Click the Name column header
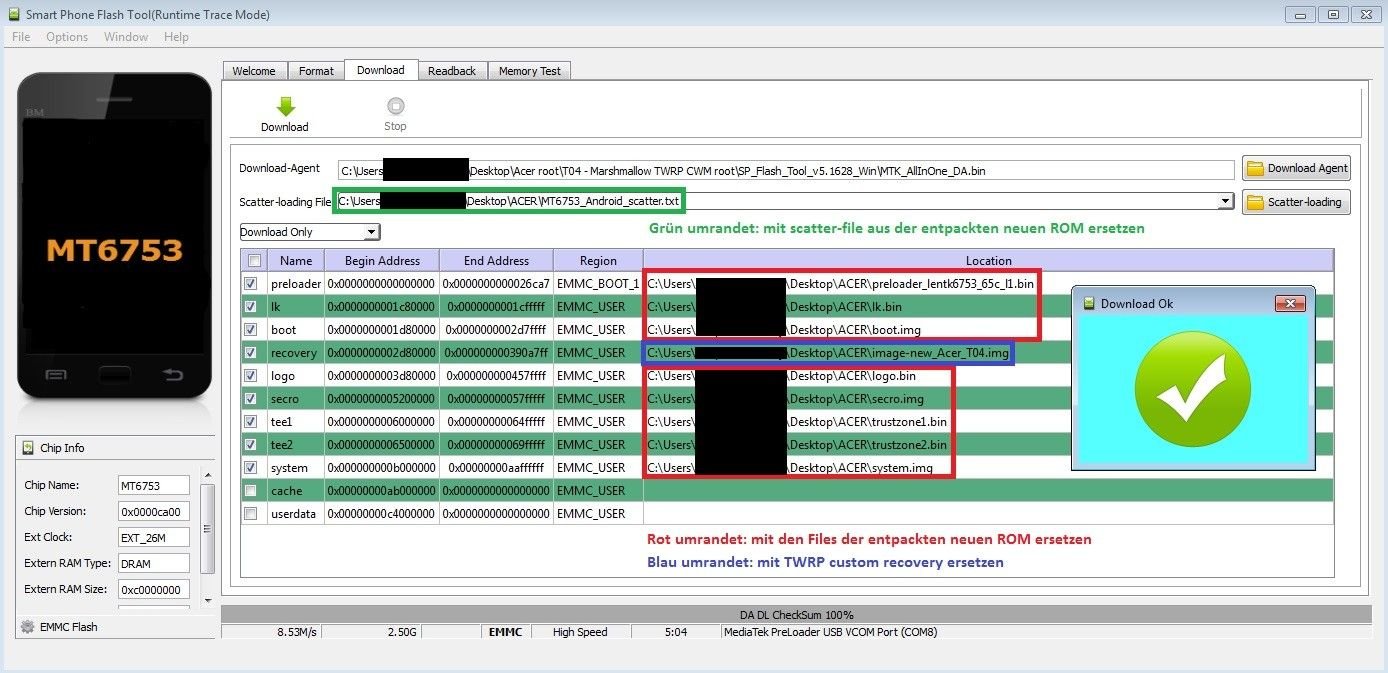 [x=296, y=261]
